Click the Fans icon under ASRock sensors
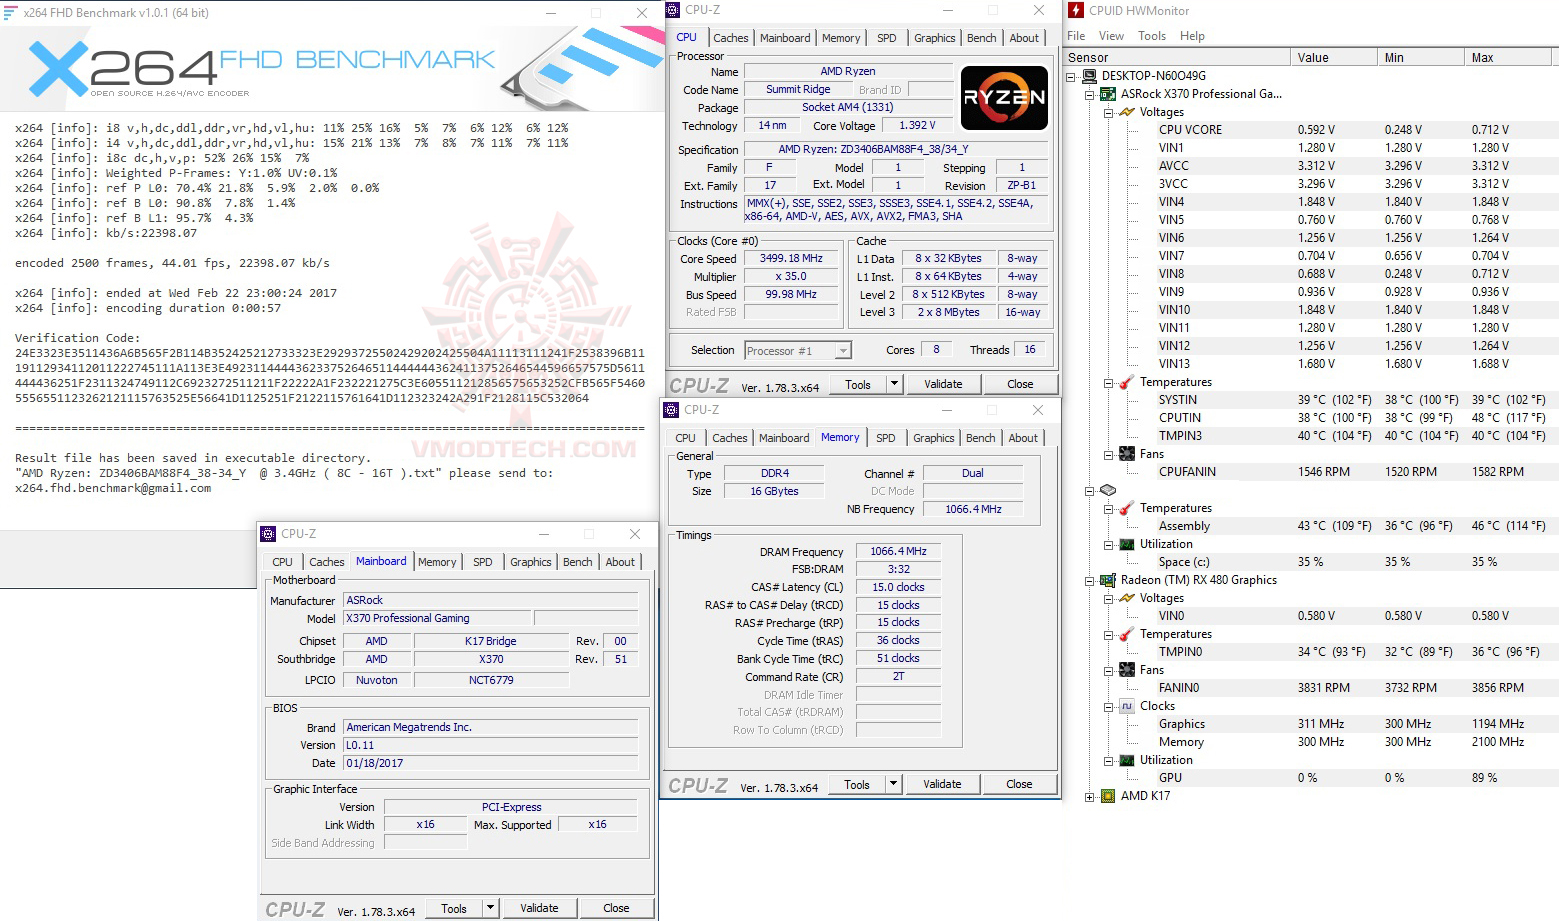The width and height of the screenshot is (1559, 921). [1126, 453]
